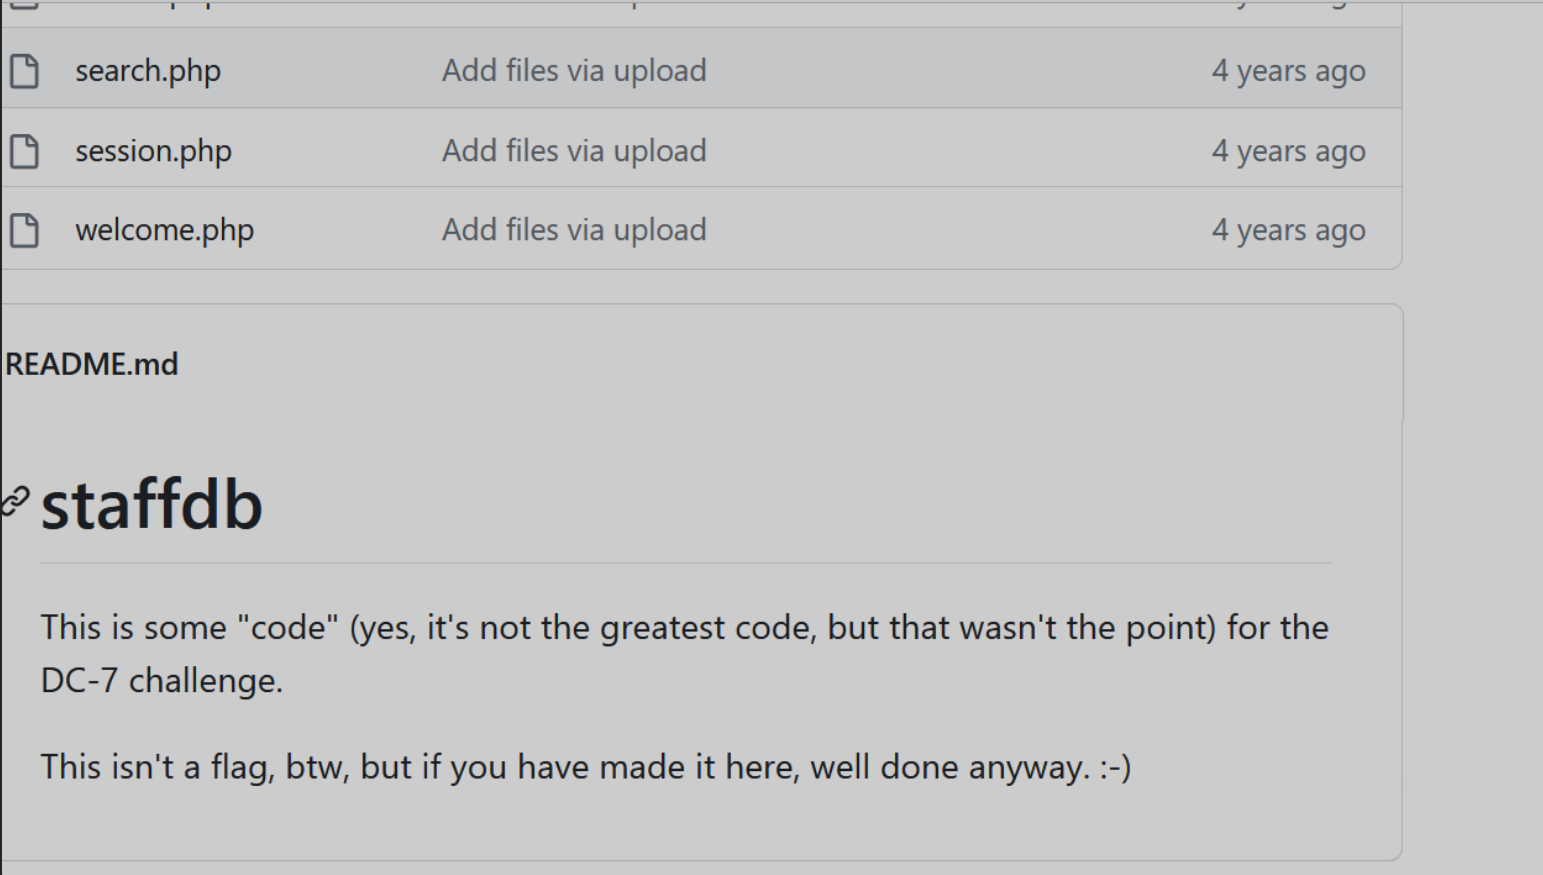Open the session.php "Add files via upload" commit

pyautogui.click(x=574, y=151)
